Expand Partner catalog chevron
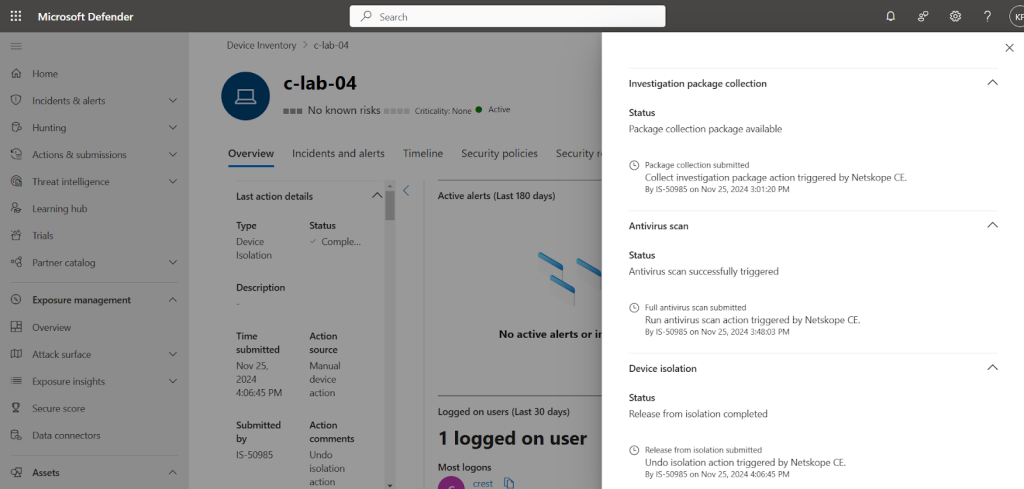1024x489 pixels. tap(172, 262)
